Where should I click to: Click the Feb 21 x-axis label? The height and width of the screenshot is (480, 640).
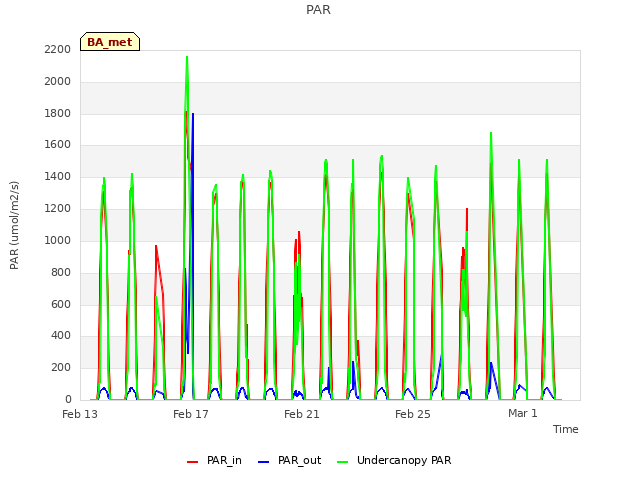point(302,414)
